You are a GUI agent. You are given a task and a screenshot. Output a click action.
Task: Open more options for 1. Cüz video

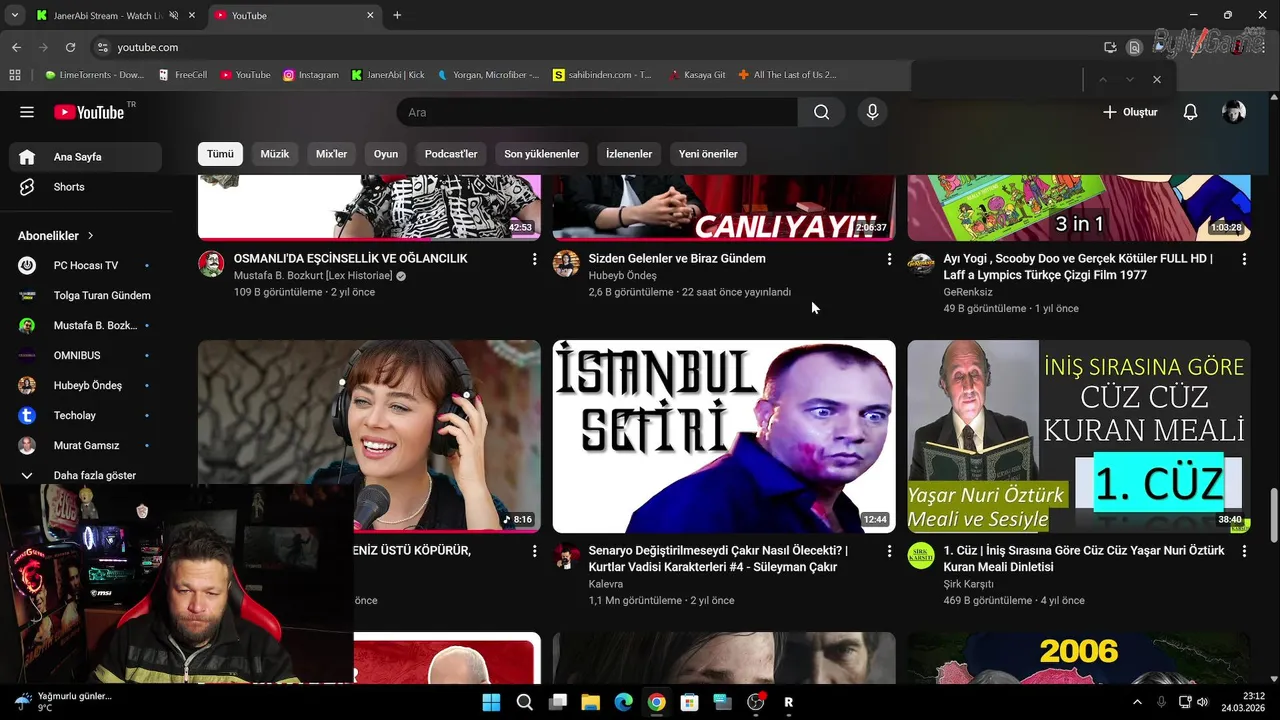(1244, 551)
